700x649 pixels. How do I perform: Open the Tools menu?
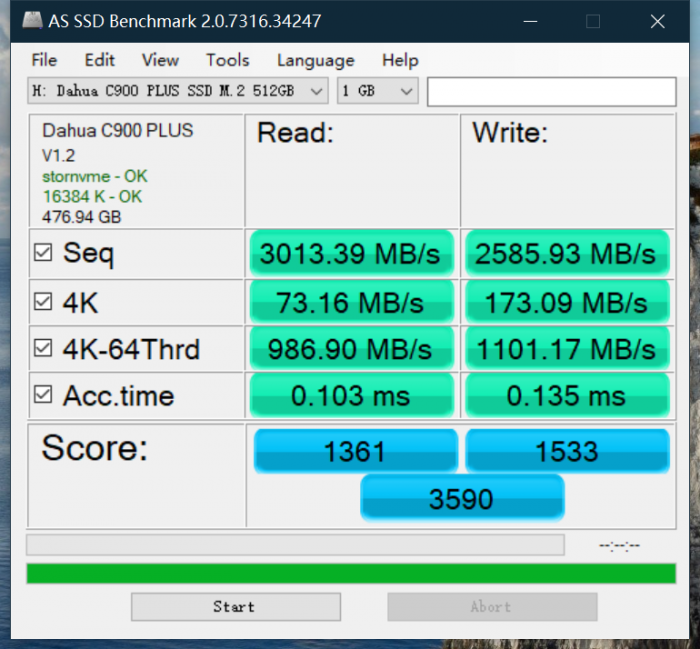(x=227, y=60)
